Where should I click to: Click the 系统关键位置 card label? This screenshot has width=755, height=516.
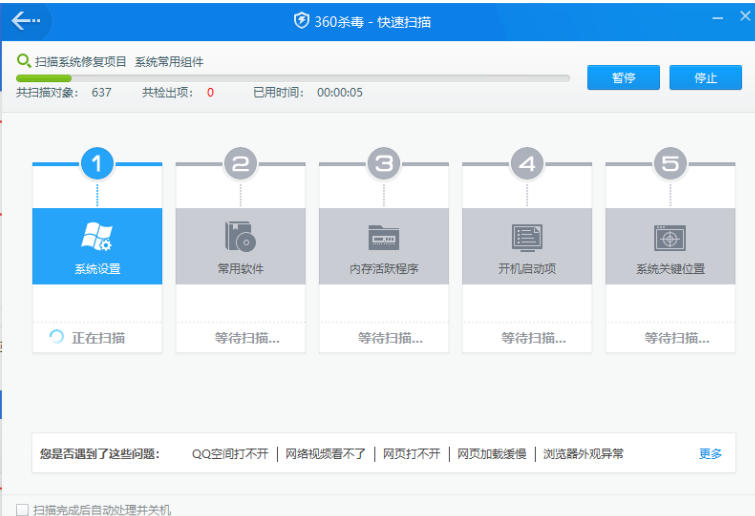click(670, 269)
